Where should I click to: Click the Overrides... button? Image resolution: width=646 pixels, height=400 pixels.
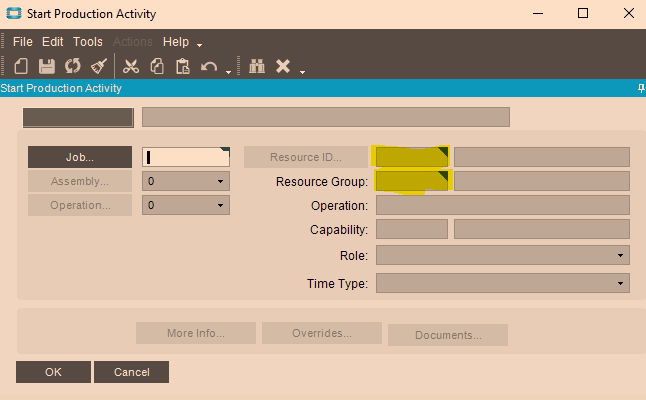[x=322, y=333]
